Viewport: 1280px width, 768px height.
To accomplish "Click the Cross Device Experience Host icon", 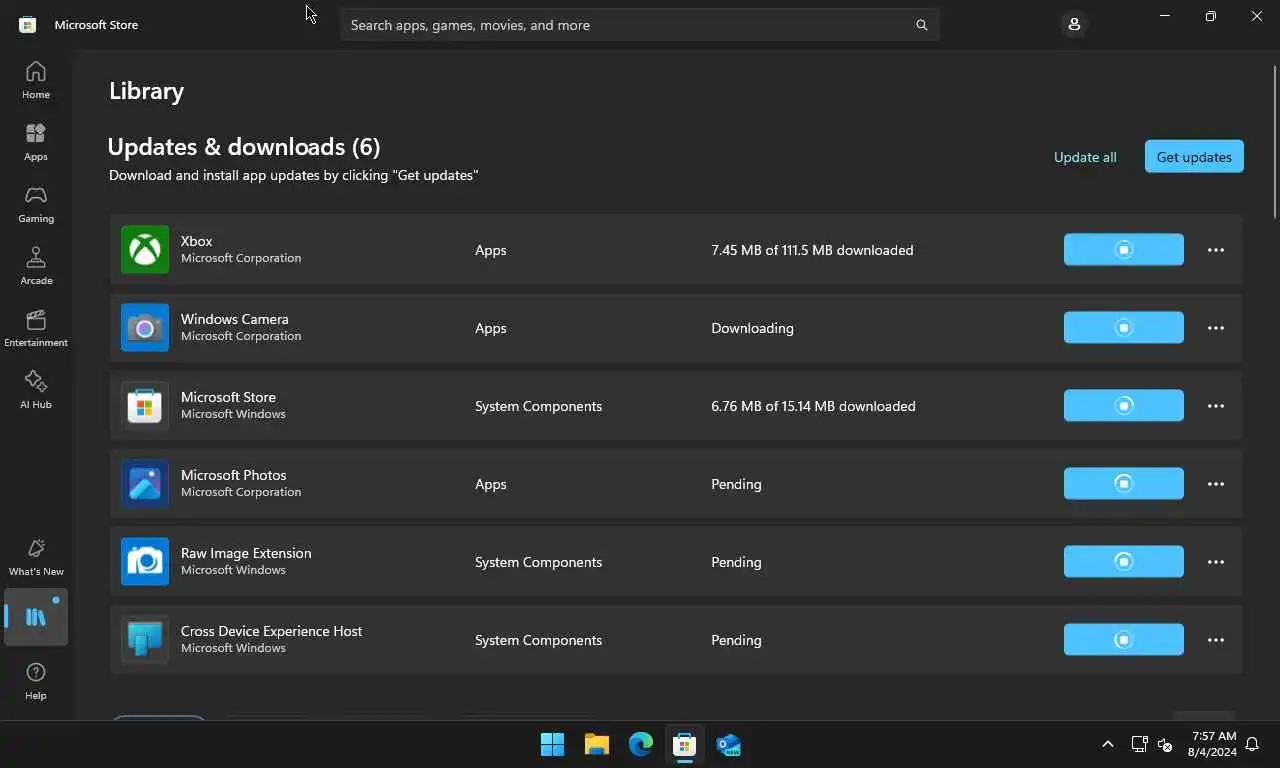I will (x=145, y=639).
